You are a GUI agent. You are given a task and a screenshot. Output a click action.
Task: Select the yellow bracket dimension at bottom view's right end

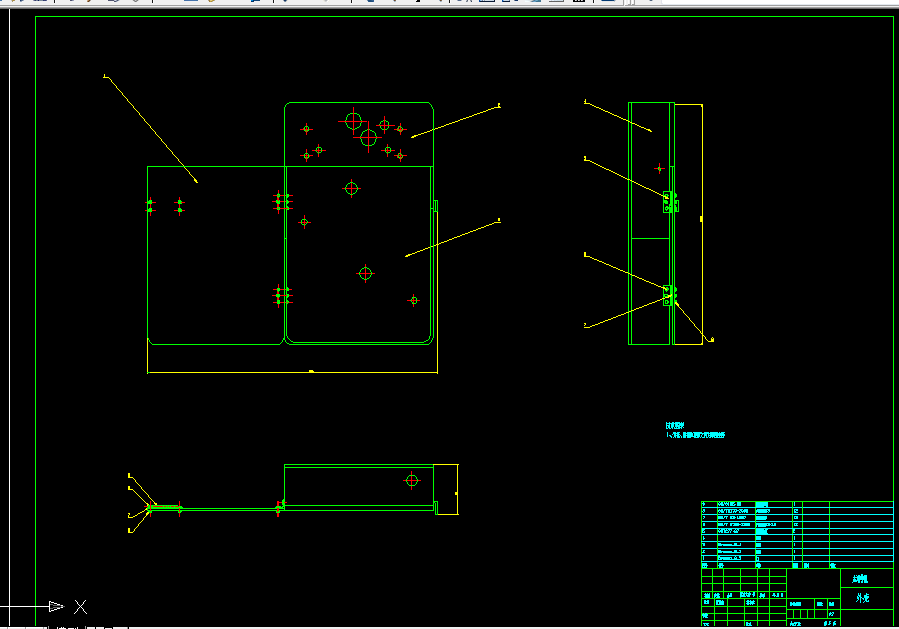457,489
